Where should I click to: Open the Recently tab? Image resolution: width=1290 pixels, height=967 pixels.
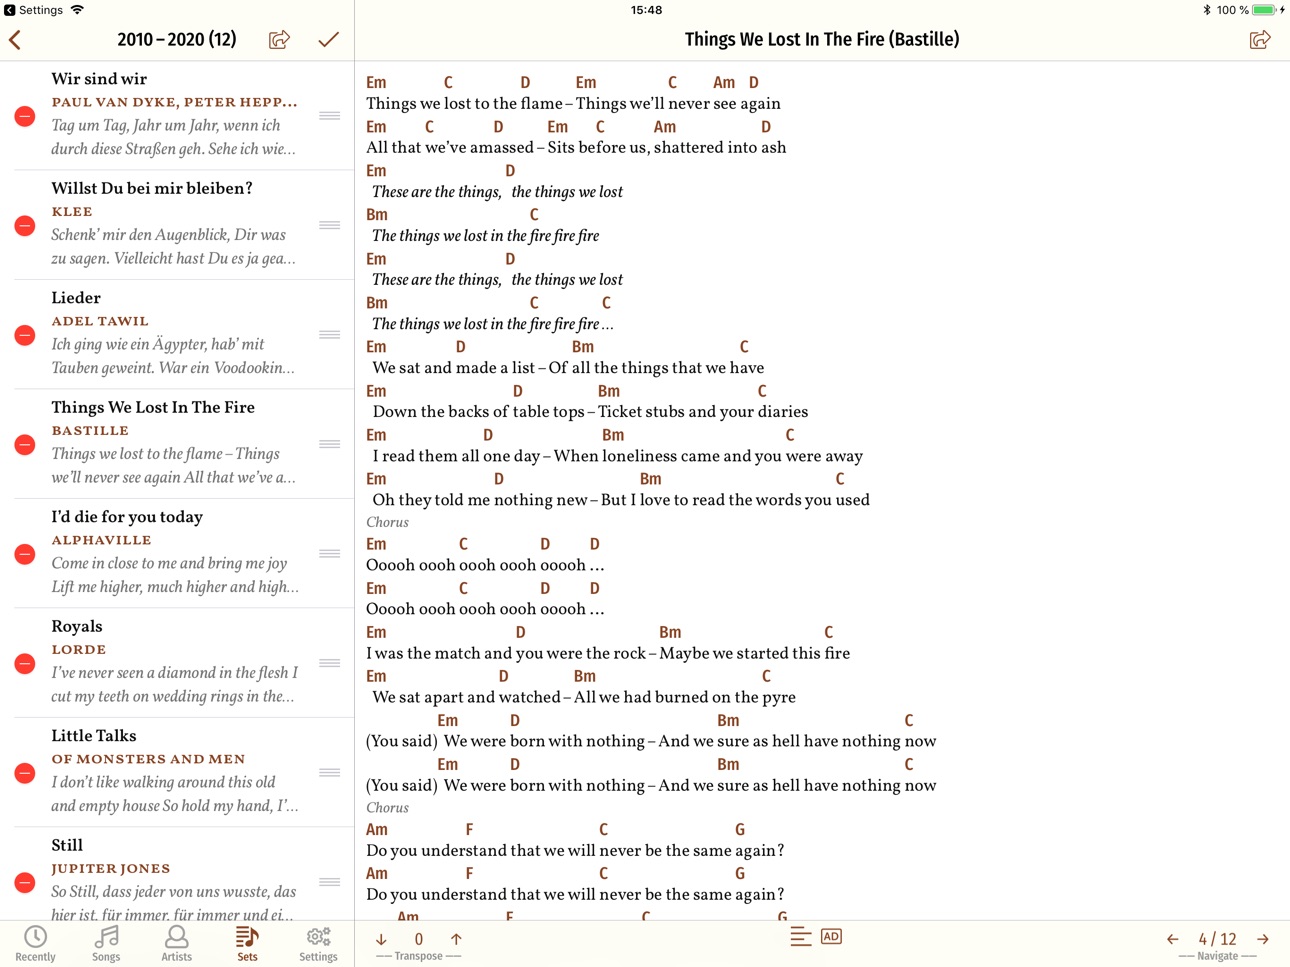coord(36,944)
